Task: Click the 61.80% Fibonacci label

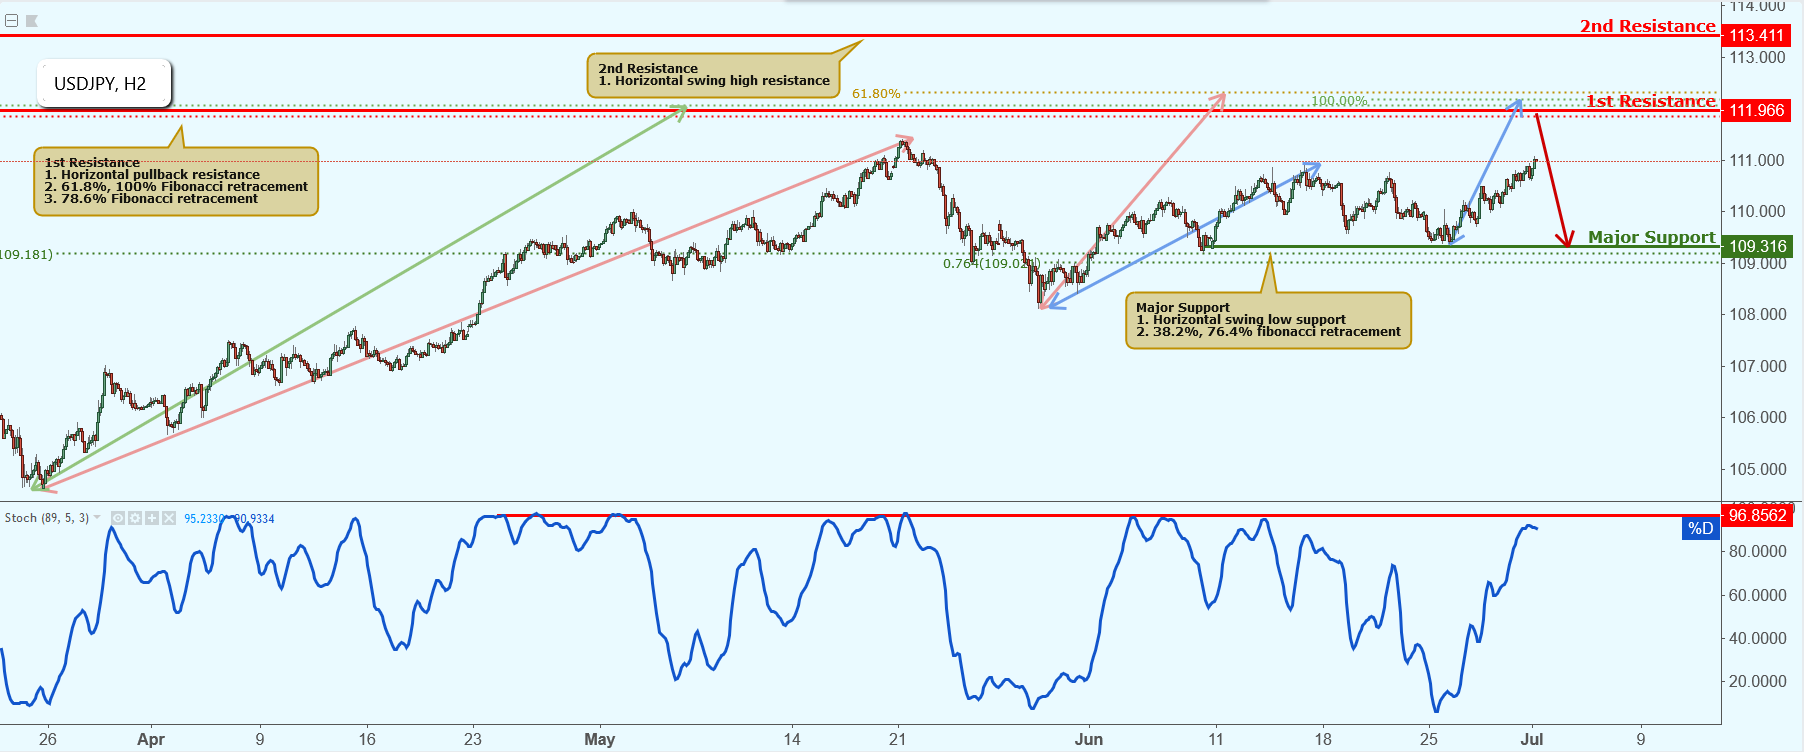Action: (876, 94)
